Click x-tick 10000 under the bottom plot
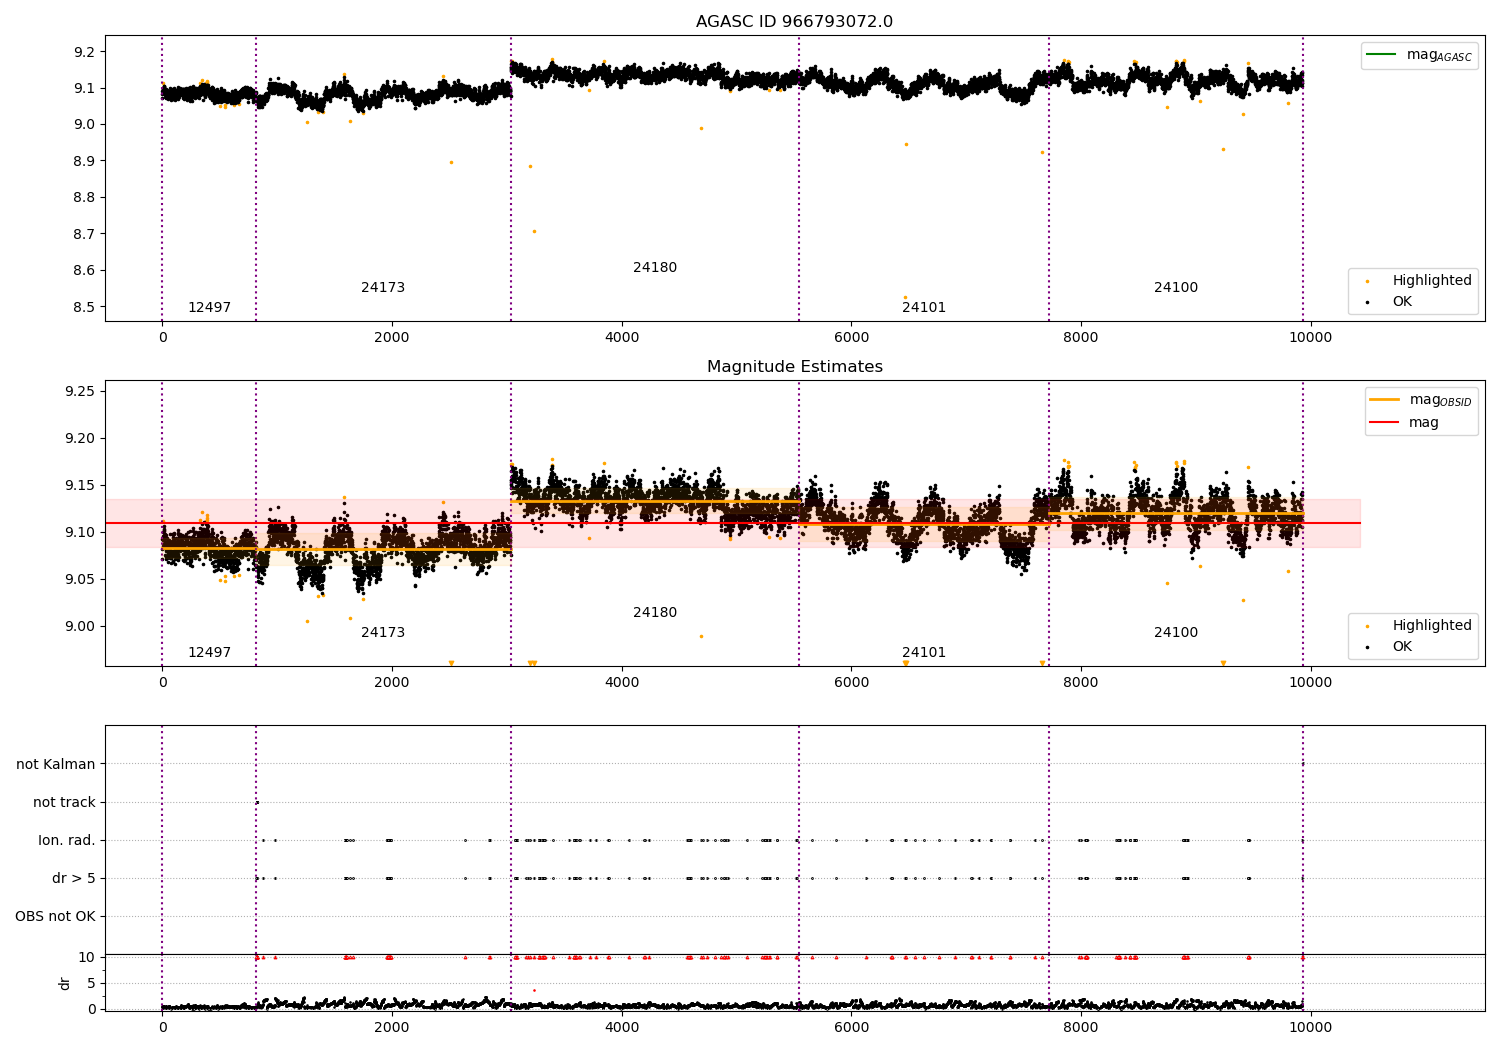This screenshot has height=1050, width=1500. (1310, 1027)
